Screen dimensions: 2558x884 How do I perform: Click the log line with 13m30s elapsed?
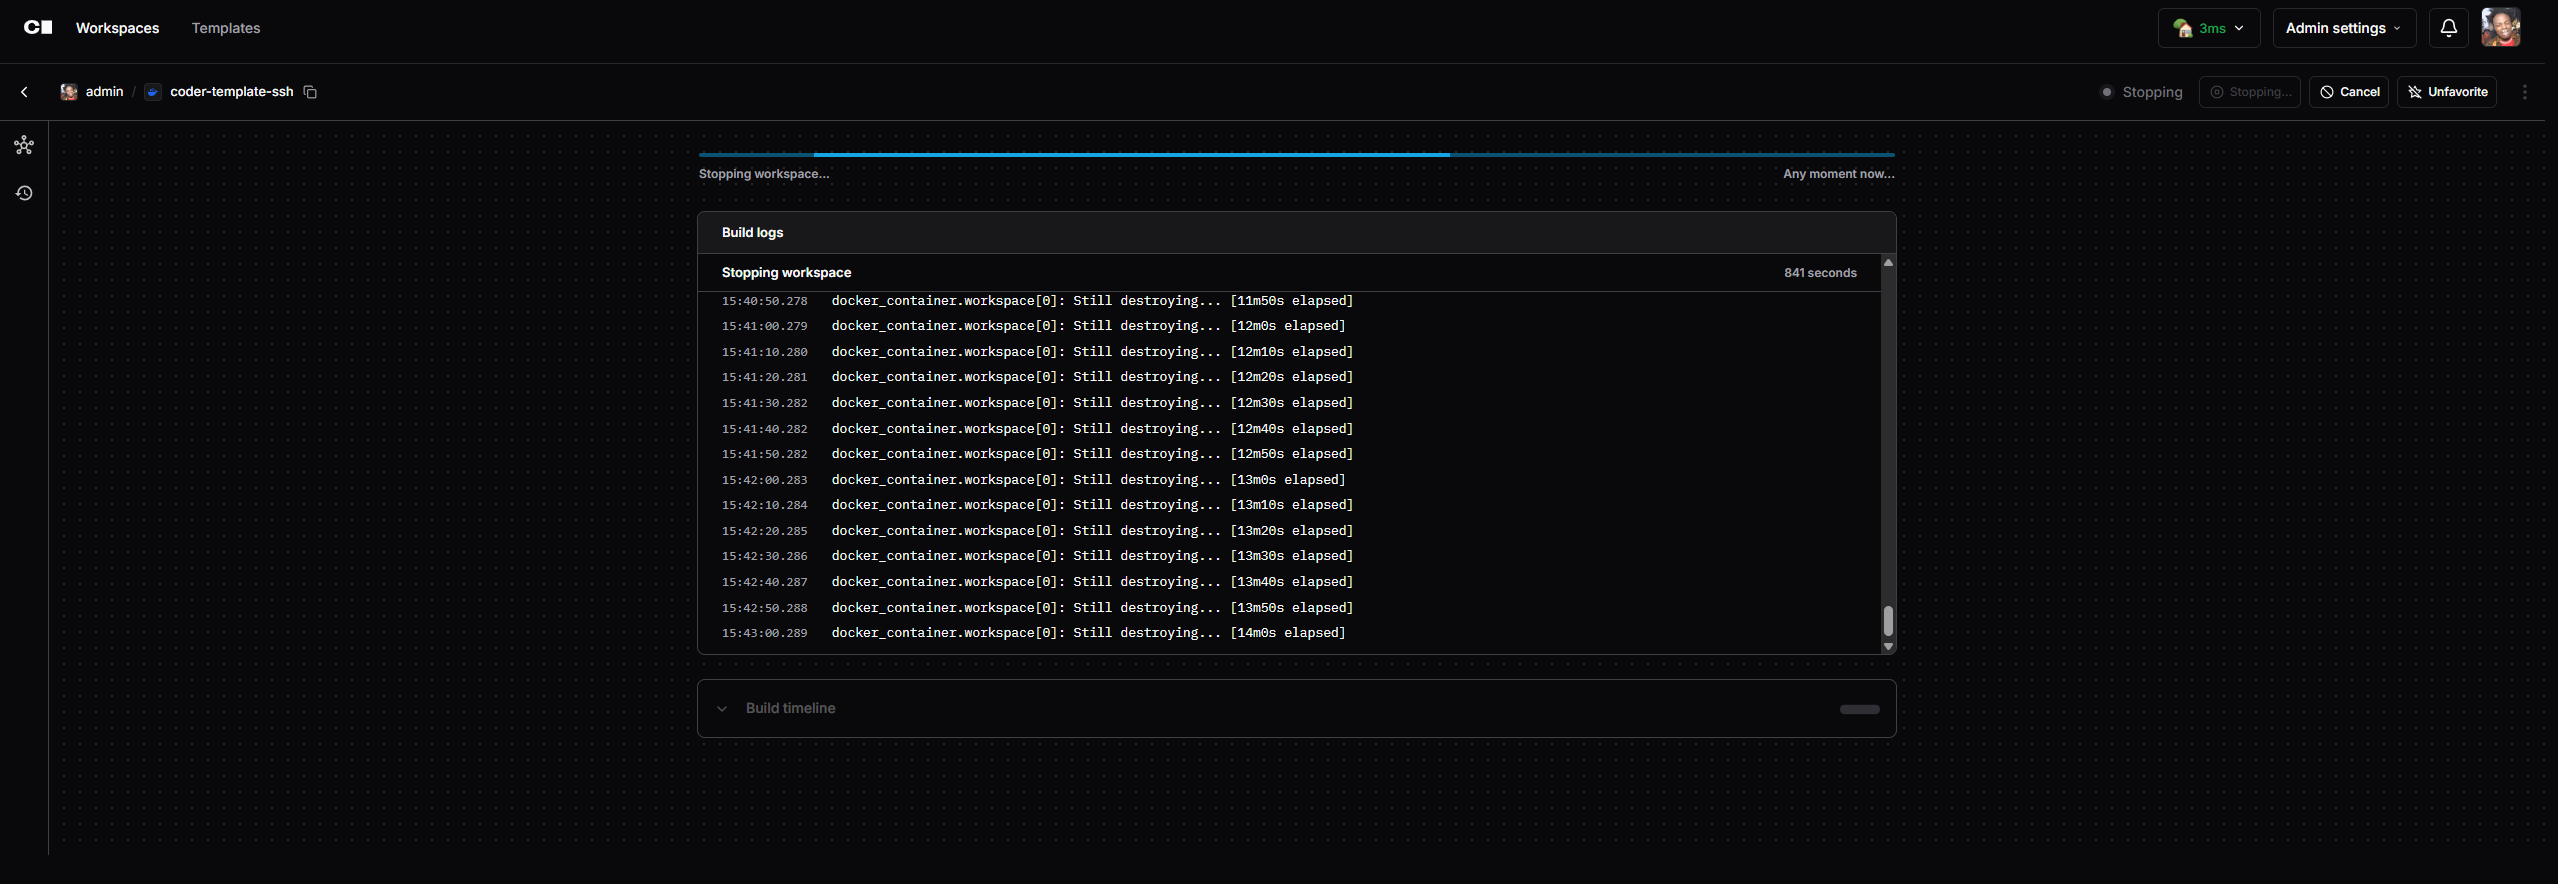(x=1289, y=556)
